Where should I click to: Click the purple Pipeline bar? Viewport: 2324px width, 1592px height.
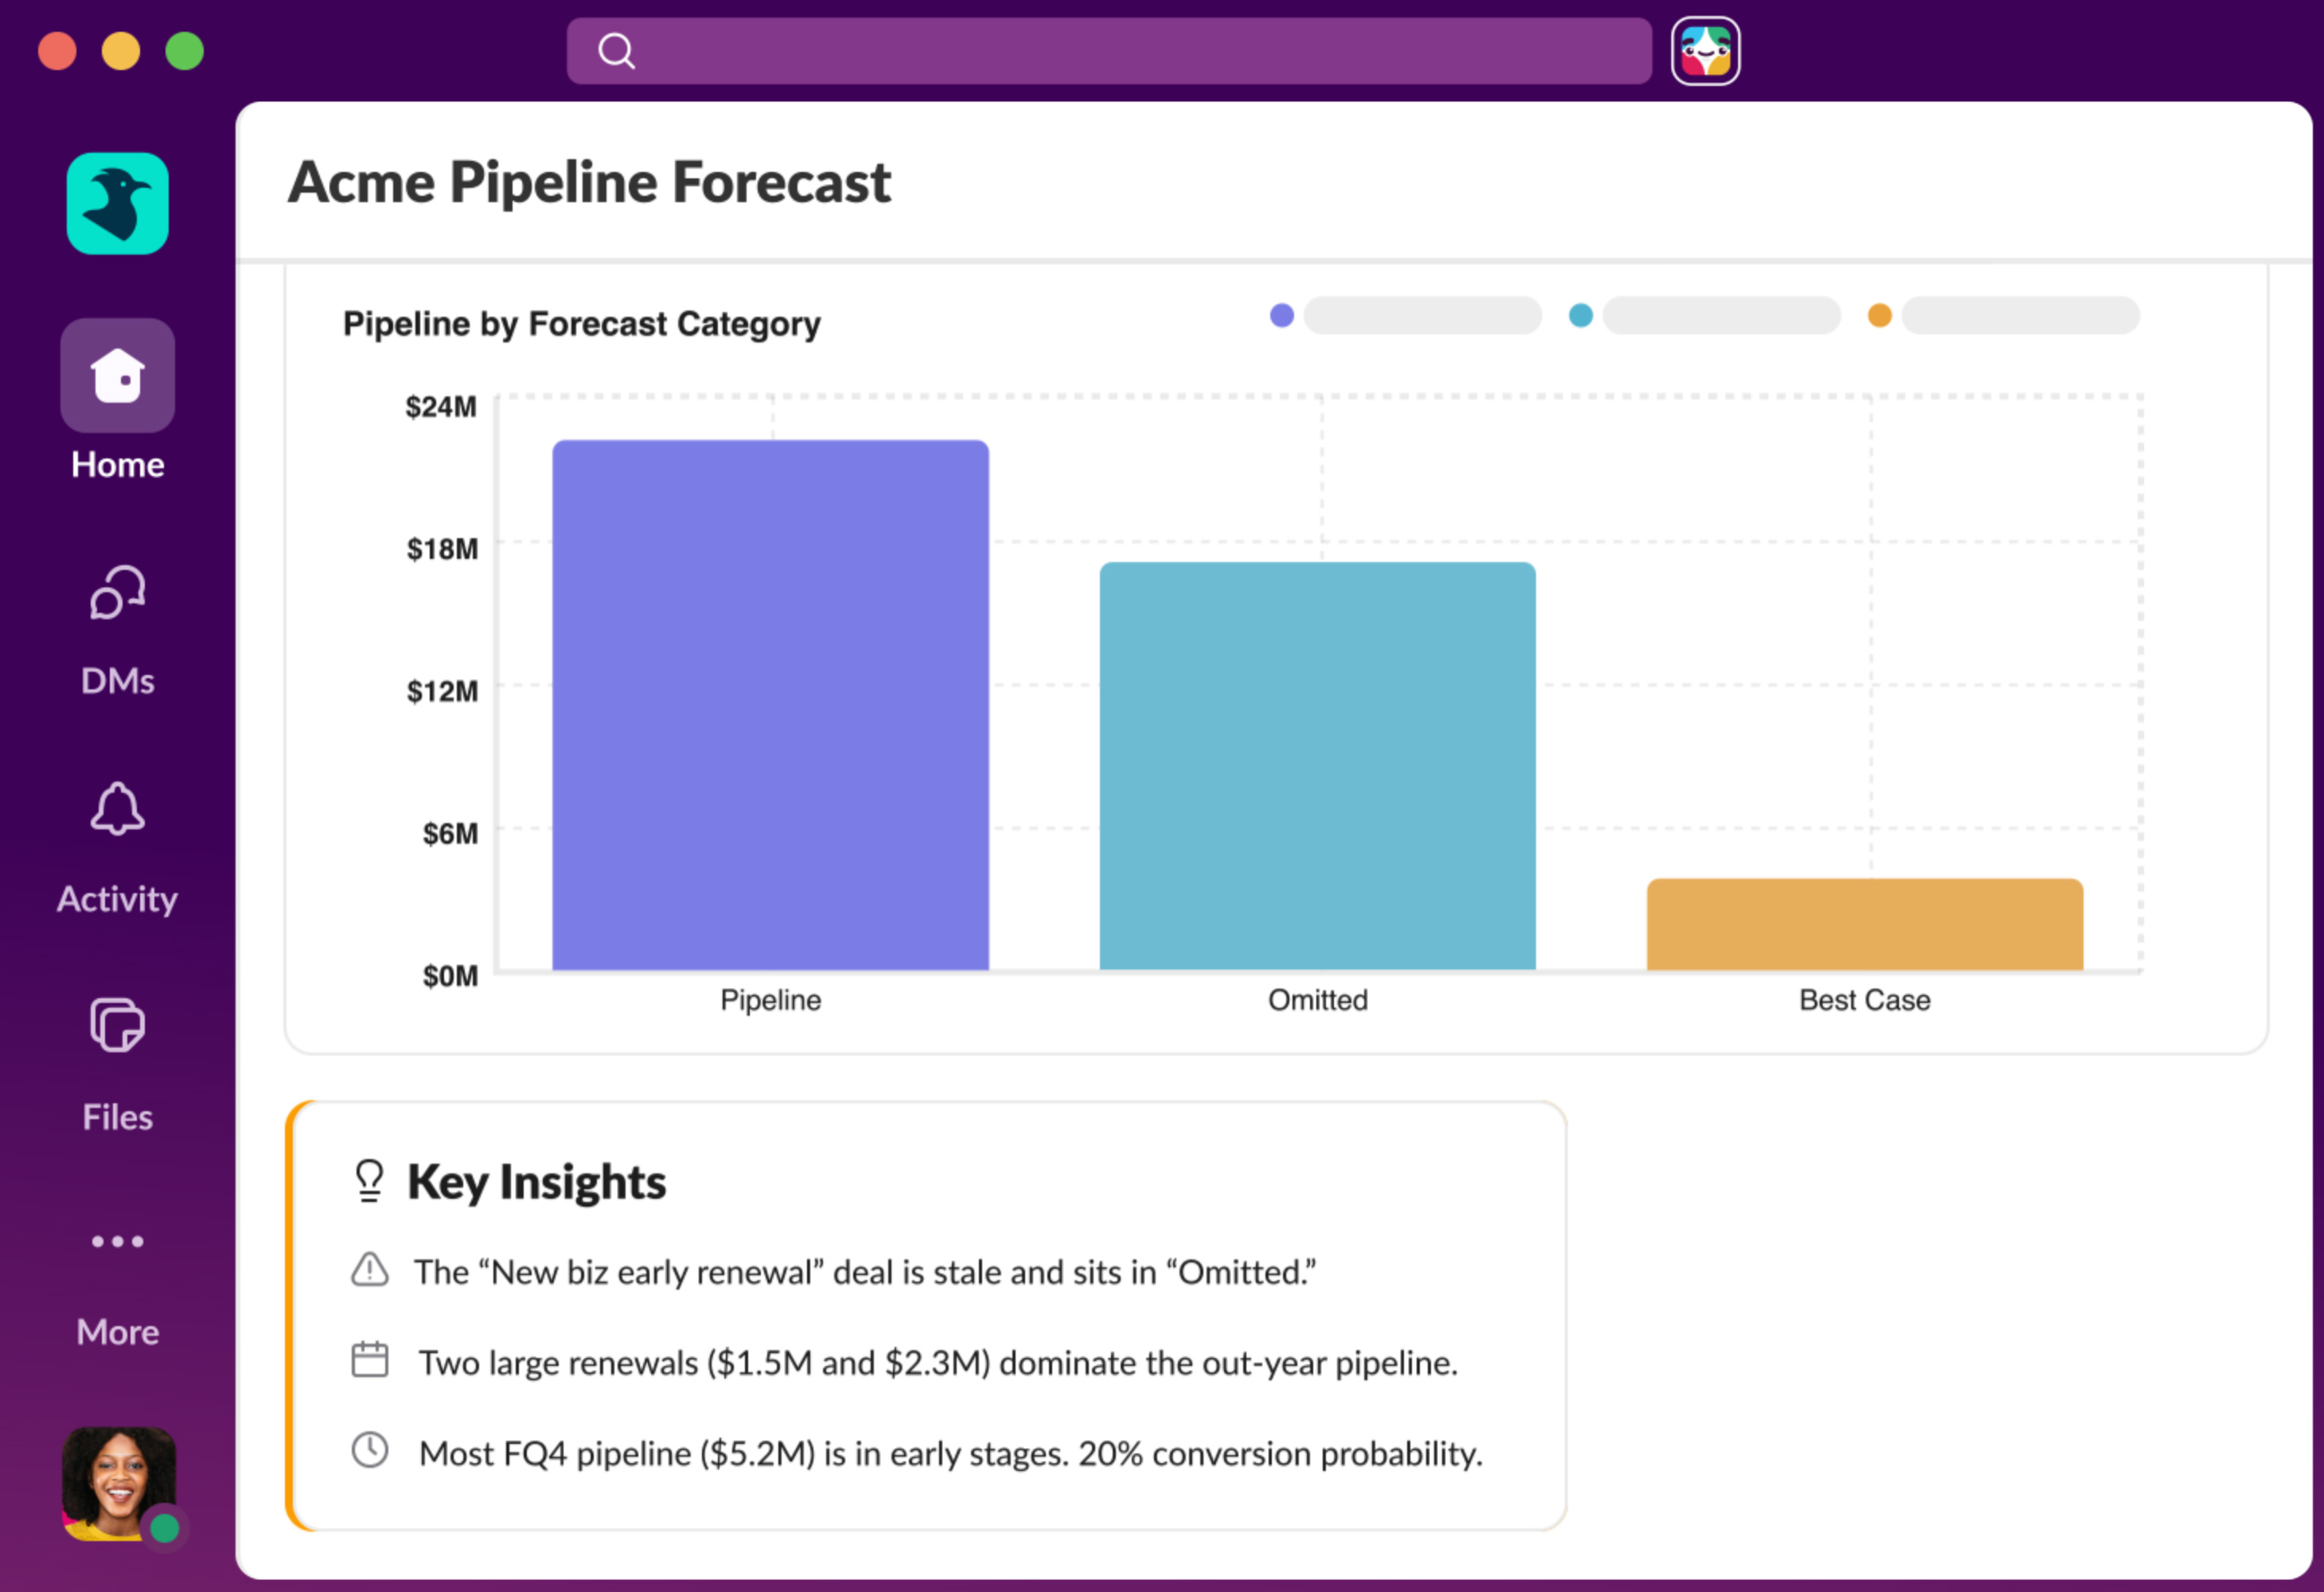point(771,705)
